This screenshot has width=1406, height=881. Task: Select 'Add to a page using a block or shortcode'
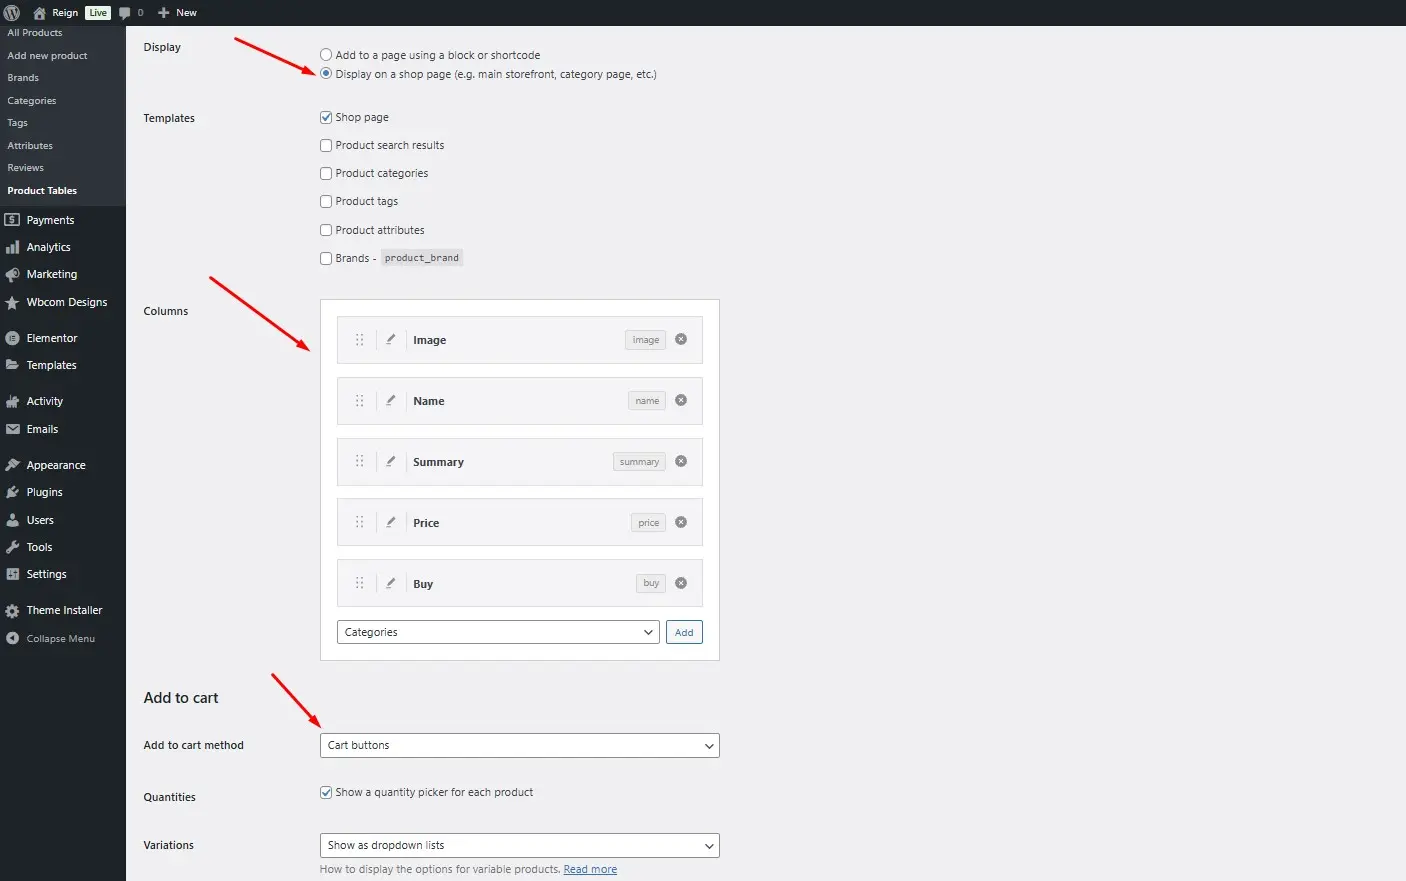(325, 54)
